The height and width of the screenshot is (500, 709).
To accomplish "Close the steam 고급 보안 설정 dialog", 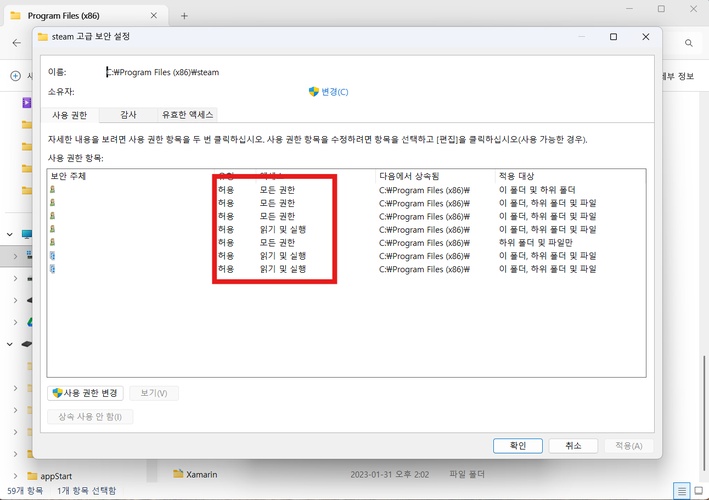I will [646, 37].
